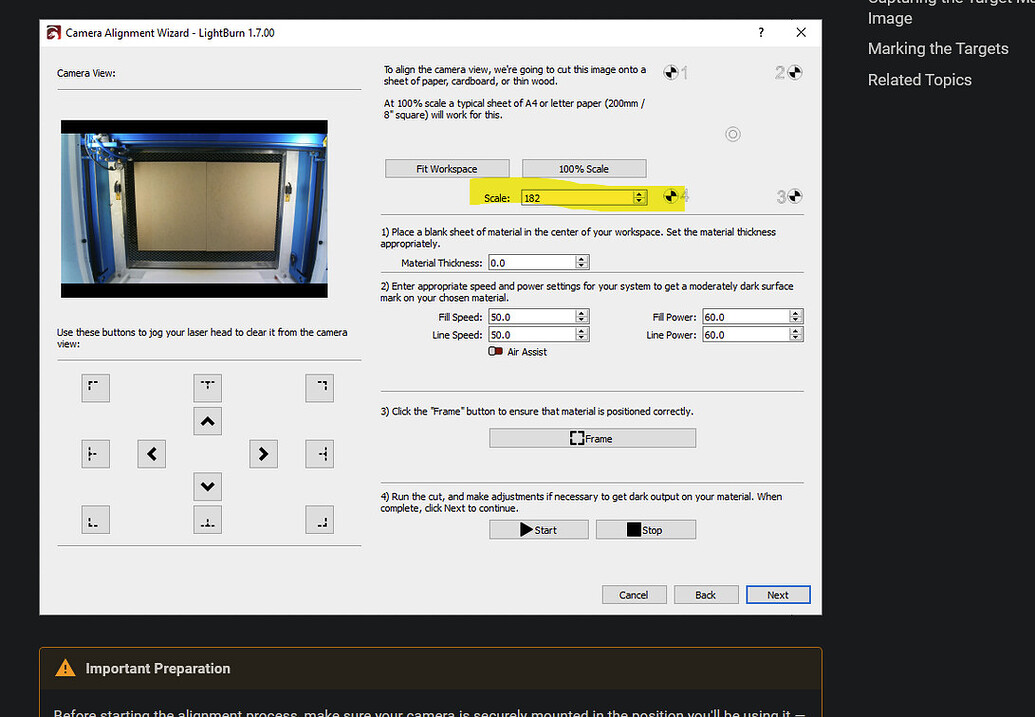
Task: Jog laser head to top-right corner
Action: pos(319,388)
